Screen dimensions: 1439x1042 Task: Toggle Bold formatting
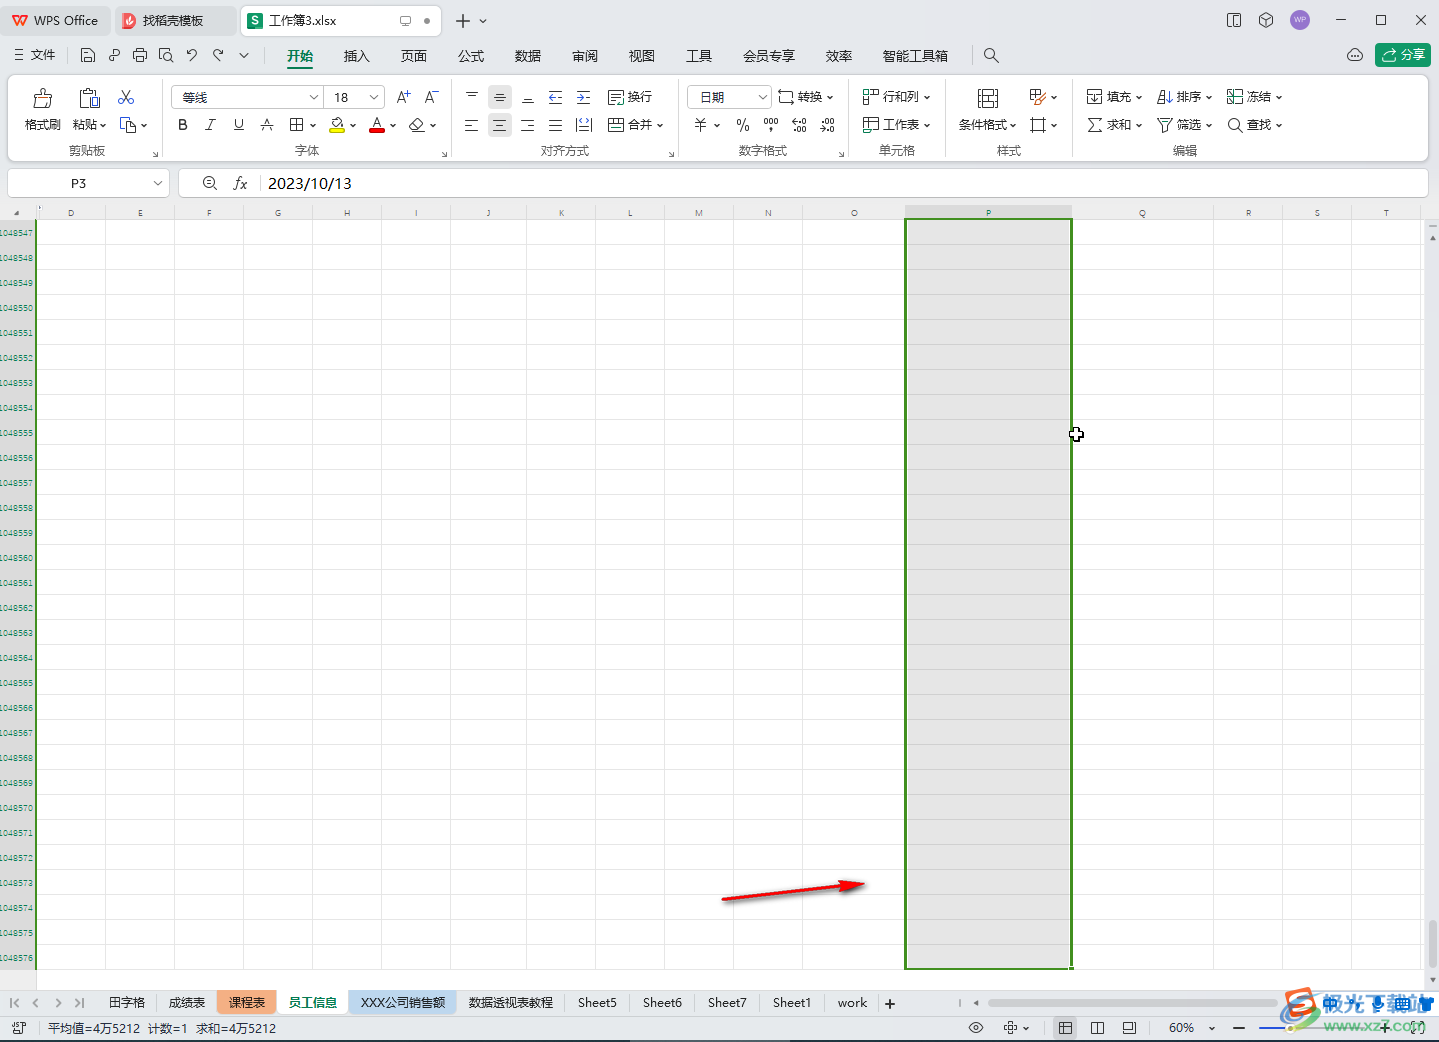pos(182,125)
